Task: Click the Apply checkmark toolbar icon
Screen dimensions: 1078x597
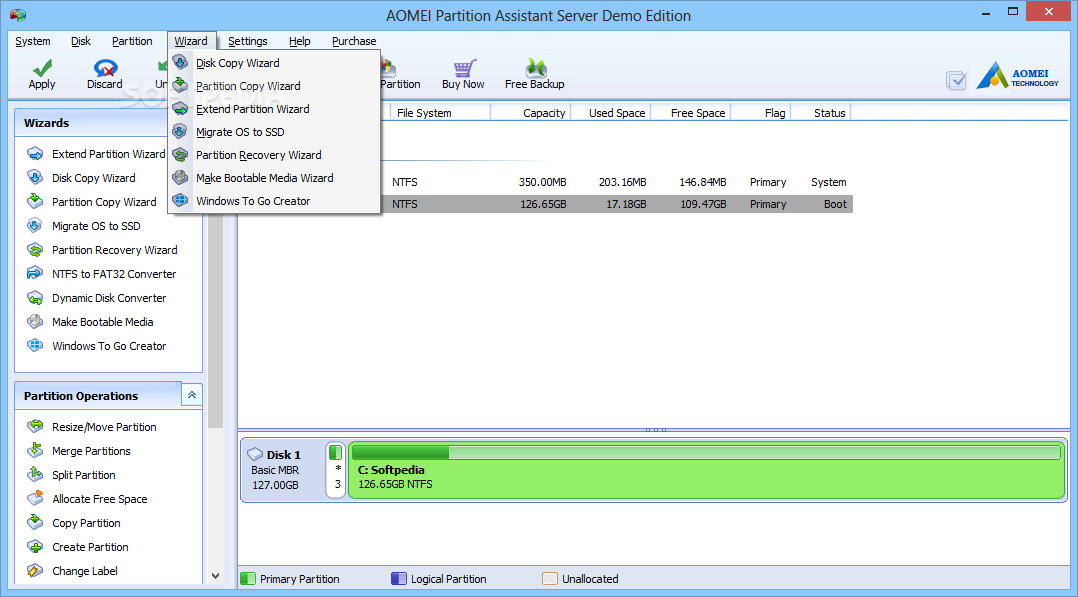Action: (42, 67)
